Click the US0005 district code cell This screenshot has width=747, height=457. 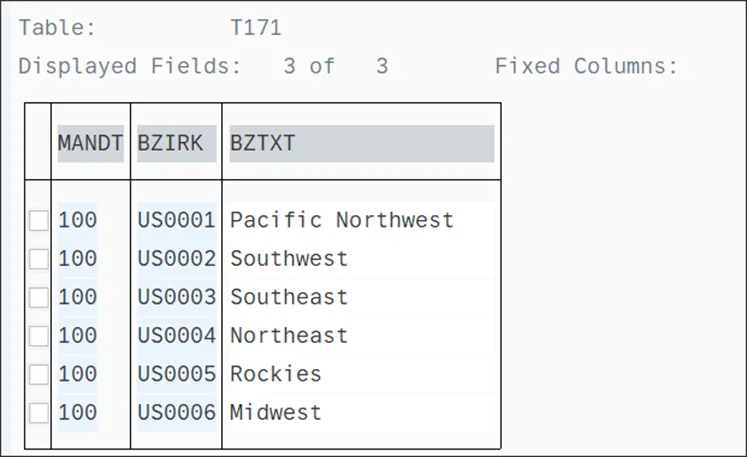[x=176, y=374]
